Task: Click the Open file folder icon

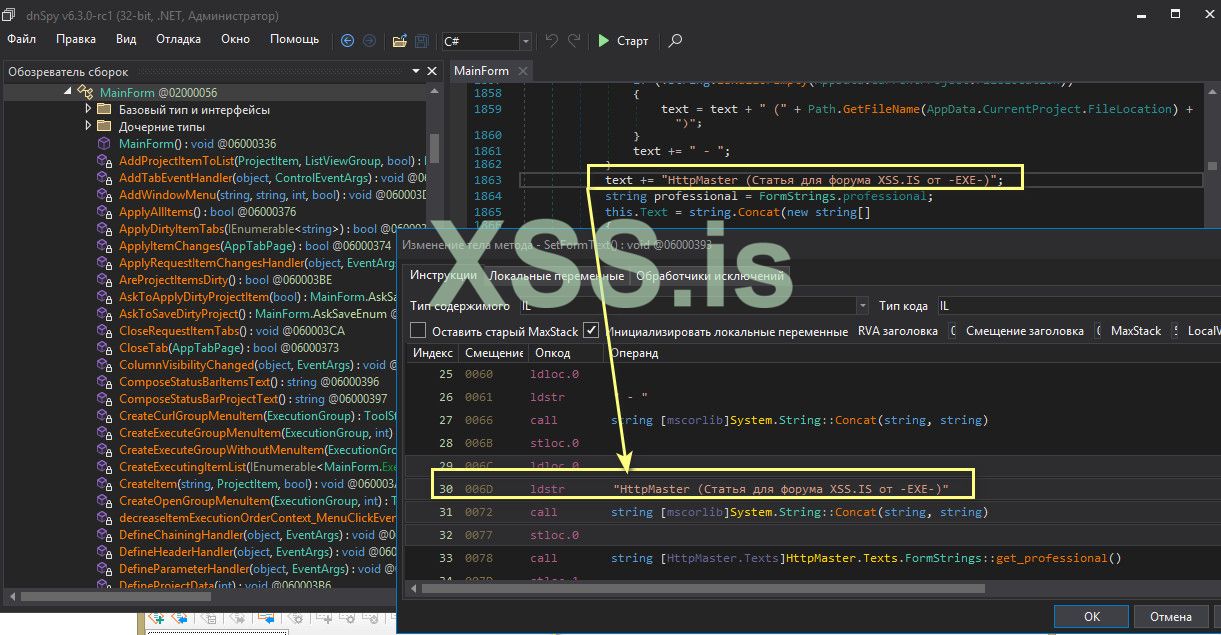Action: 399,41
